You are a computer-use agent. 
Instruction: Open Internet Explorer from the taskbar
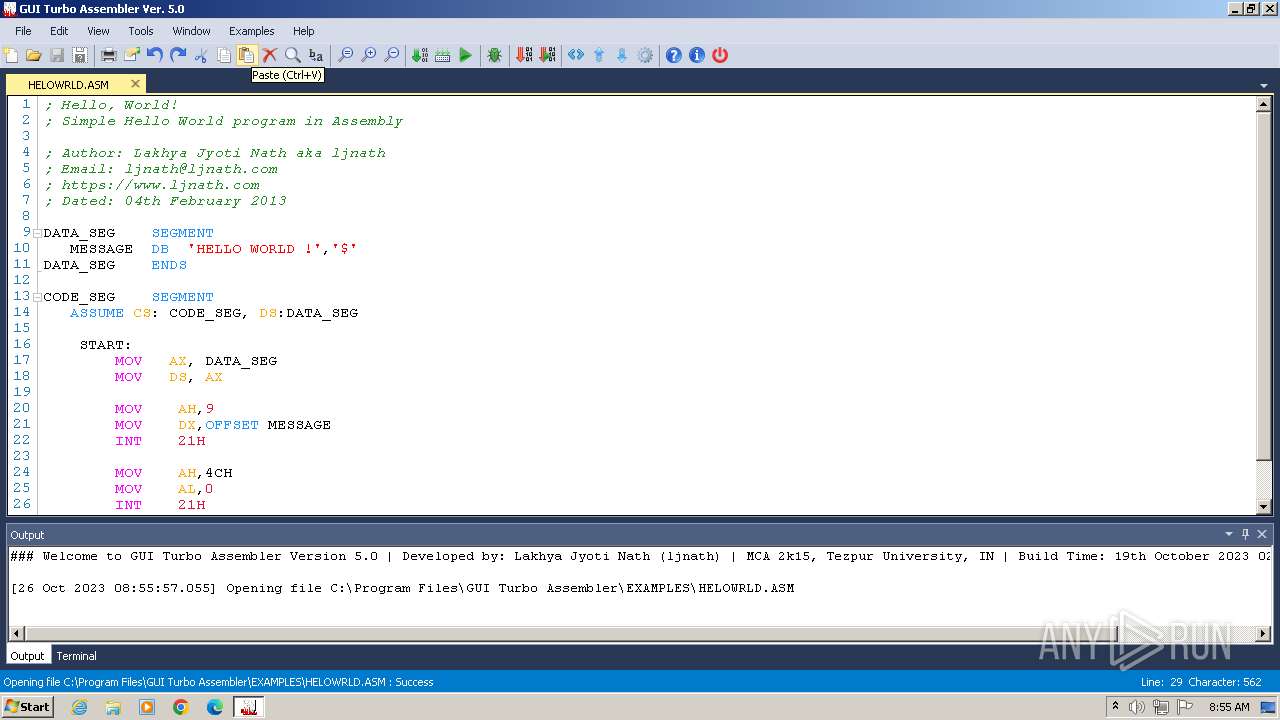tap(79, 707)
